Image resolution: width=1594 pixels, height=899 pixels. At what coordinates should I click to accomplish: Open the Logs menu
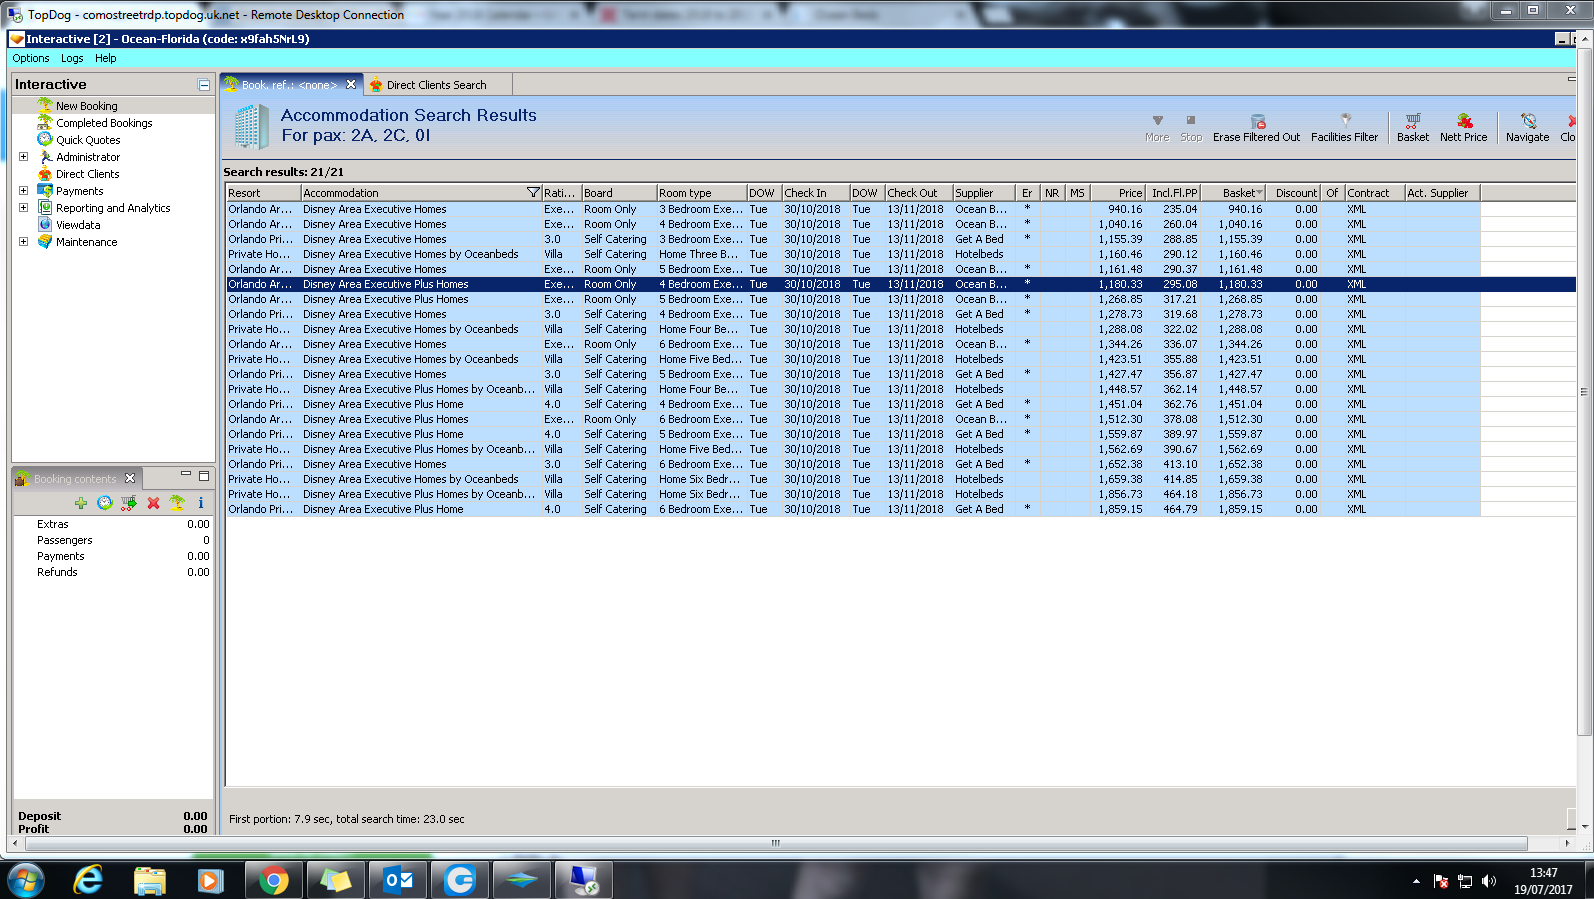click(72, 58)
